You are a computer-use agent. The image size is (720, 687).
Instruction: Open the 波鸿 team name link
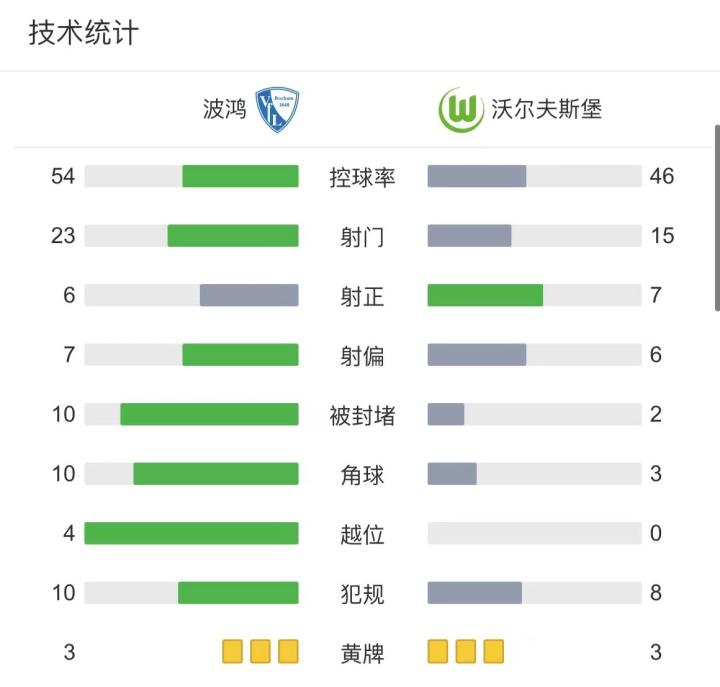tap(225, 109)
